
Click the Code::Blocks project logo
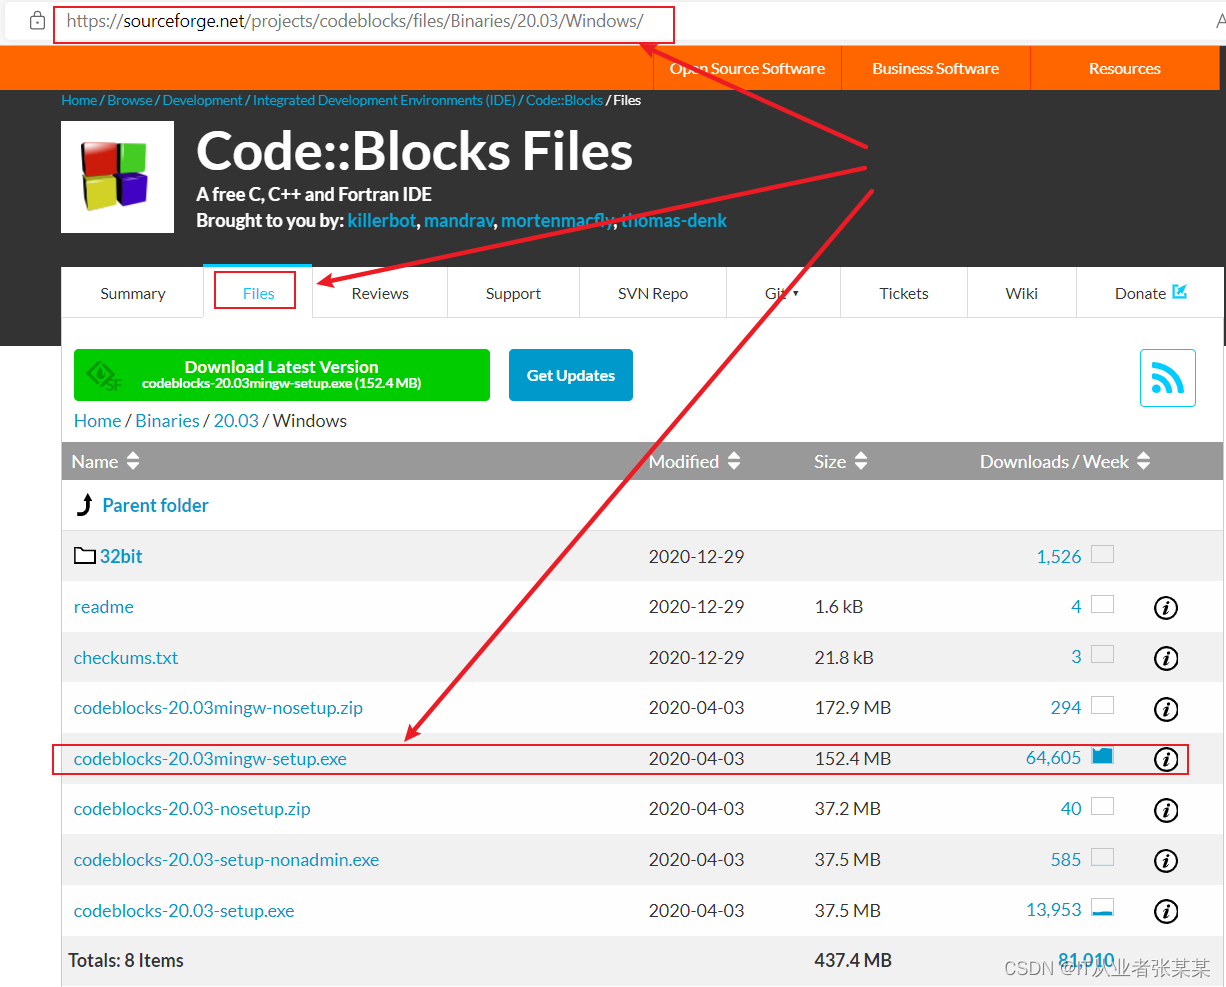click(x=117, y=177)
